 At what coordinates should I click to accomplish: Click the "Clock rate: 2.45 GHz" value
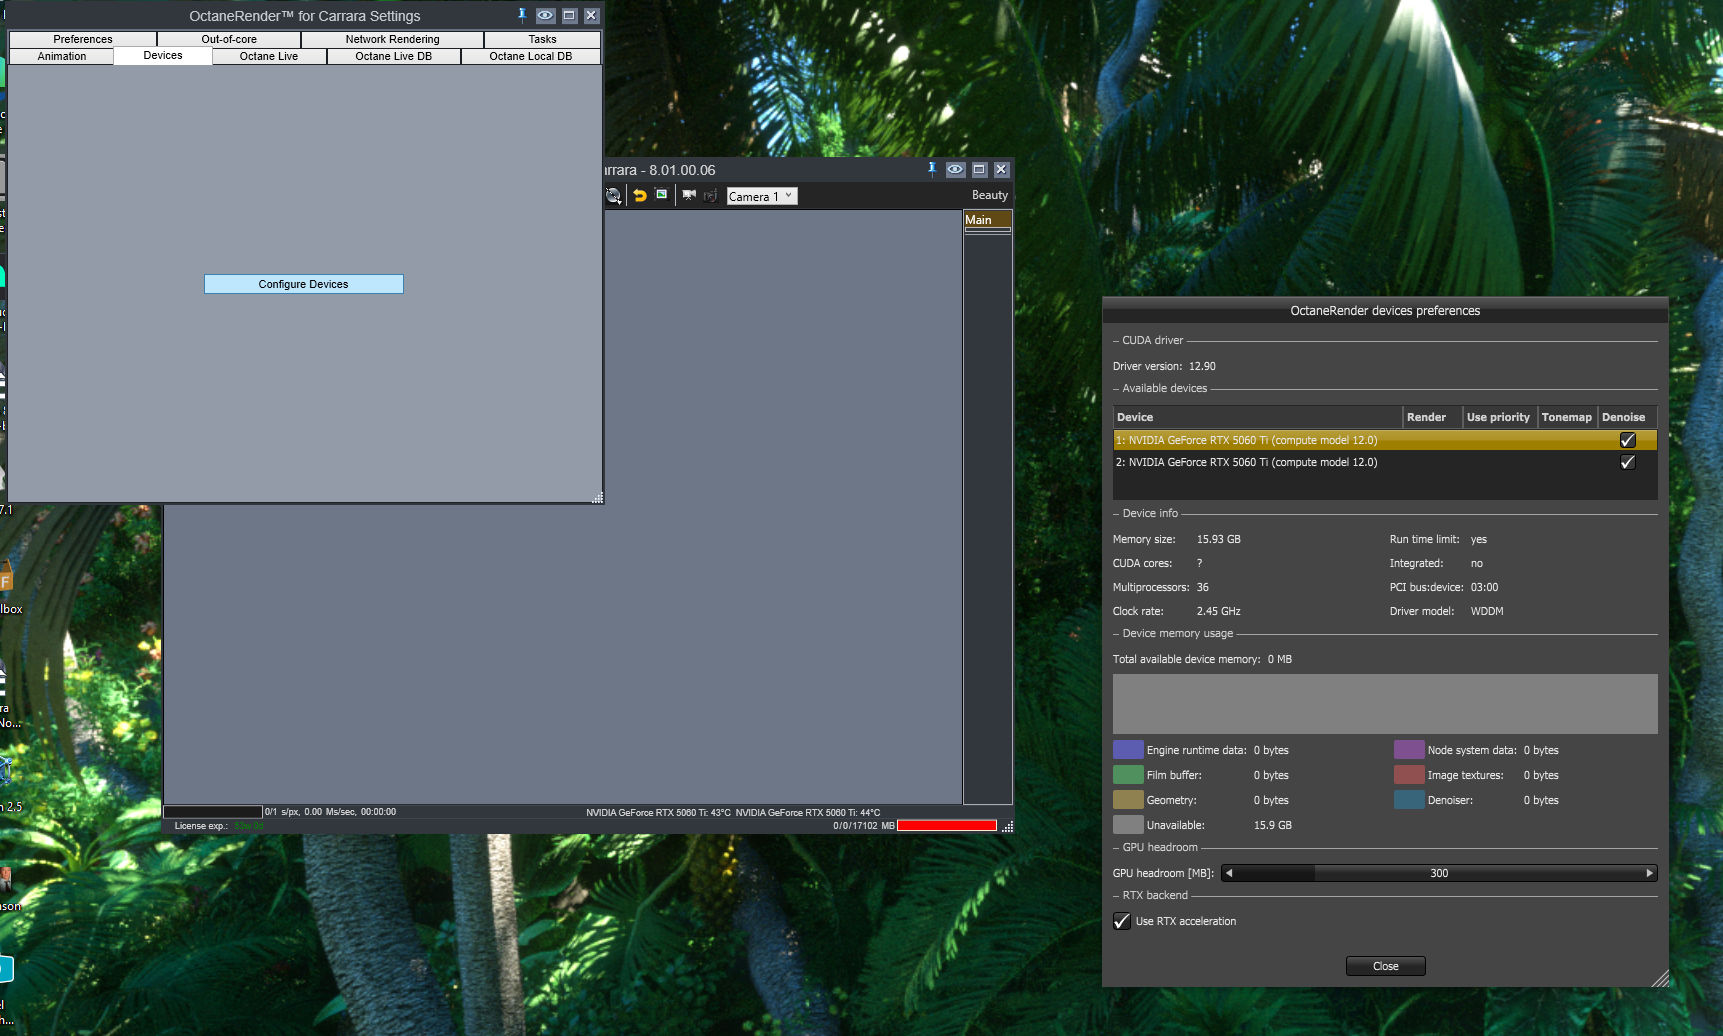1218,611
